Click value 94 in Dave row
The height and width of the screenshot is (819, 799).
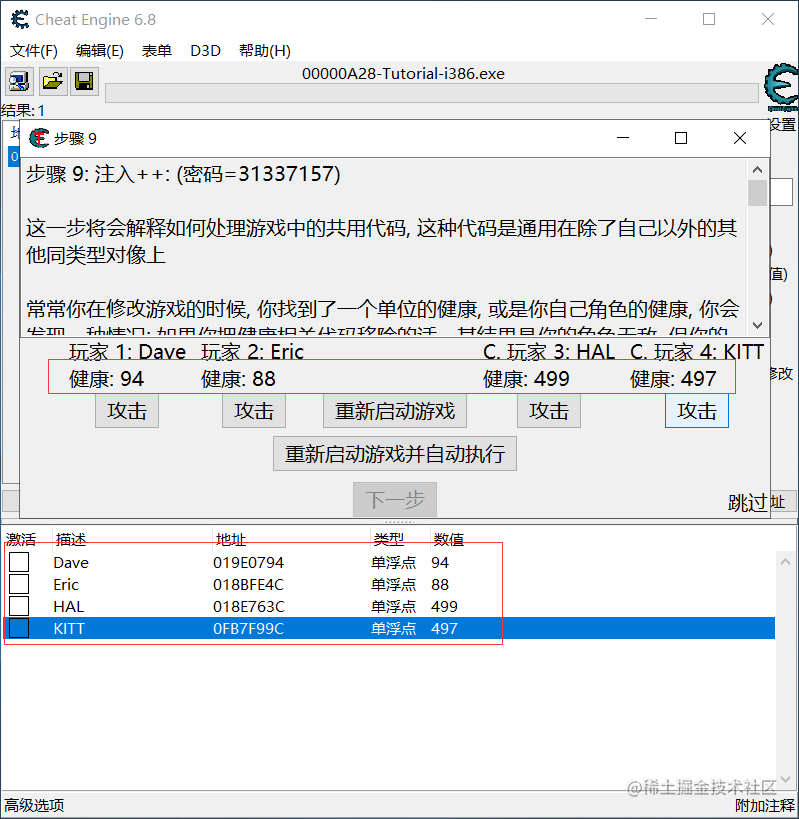click(x=440, y=563)
